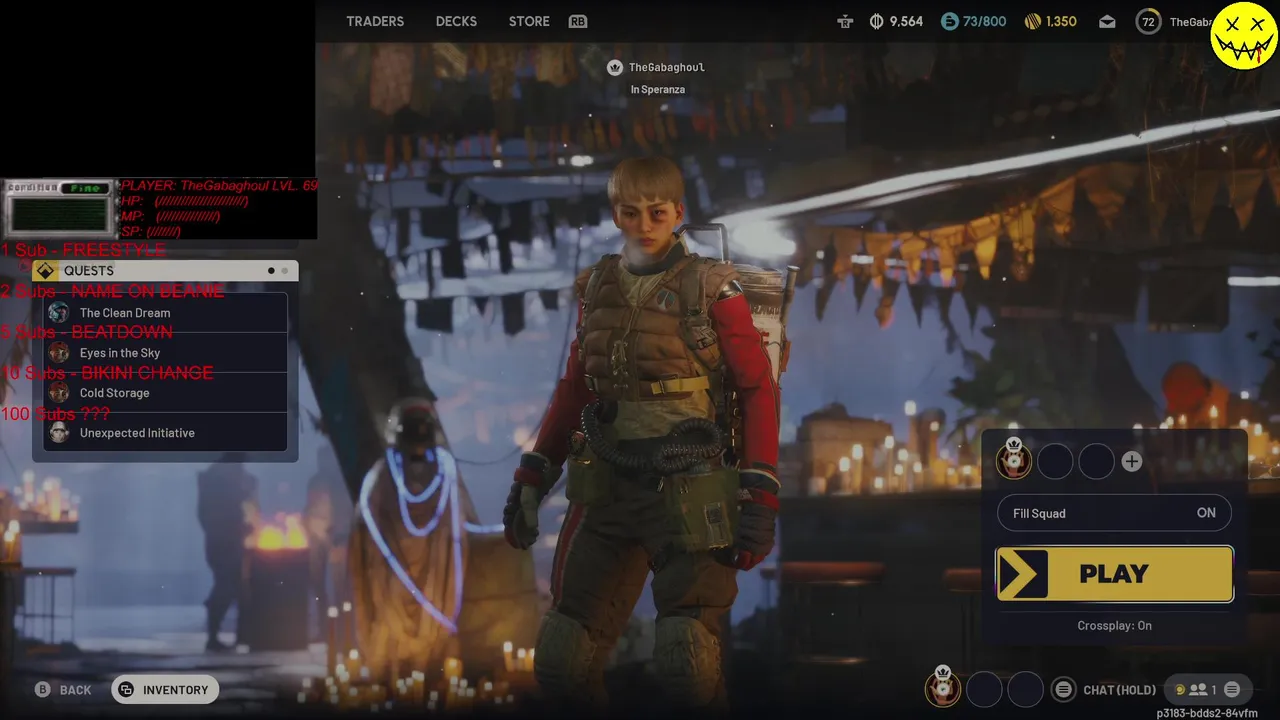Click the player badge icon beside TheGabaghoul nameplate
Image resolution: width=1280 pixels, height=720 pixels.
[x=615, y=67]
